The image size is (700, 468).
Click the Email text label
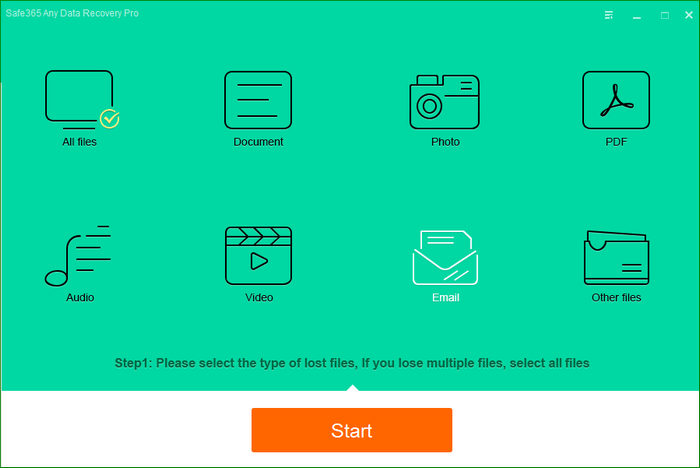click(445, 297)
